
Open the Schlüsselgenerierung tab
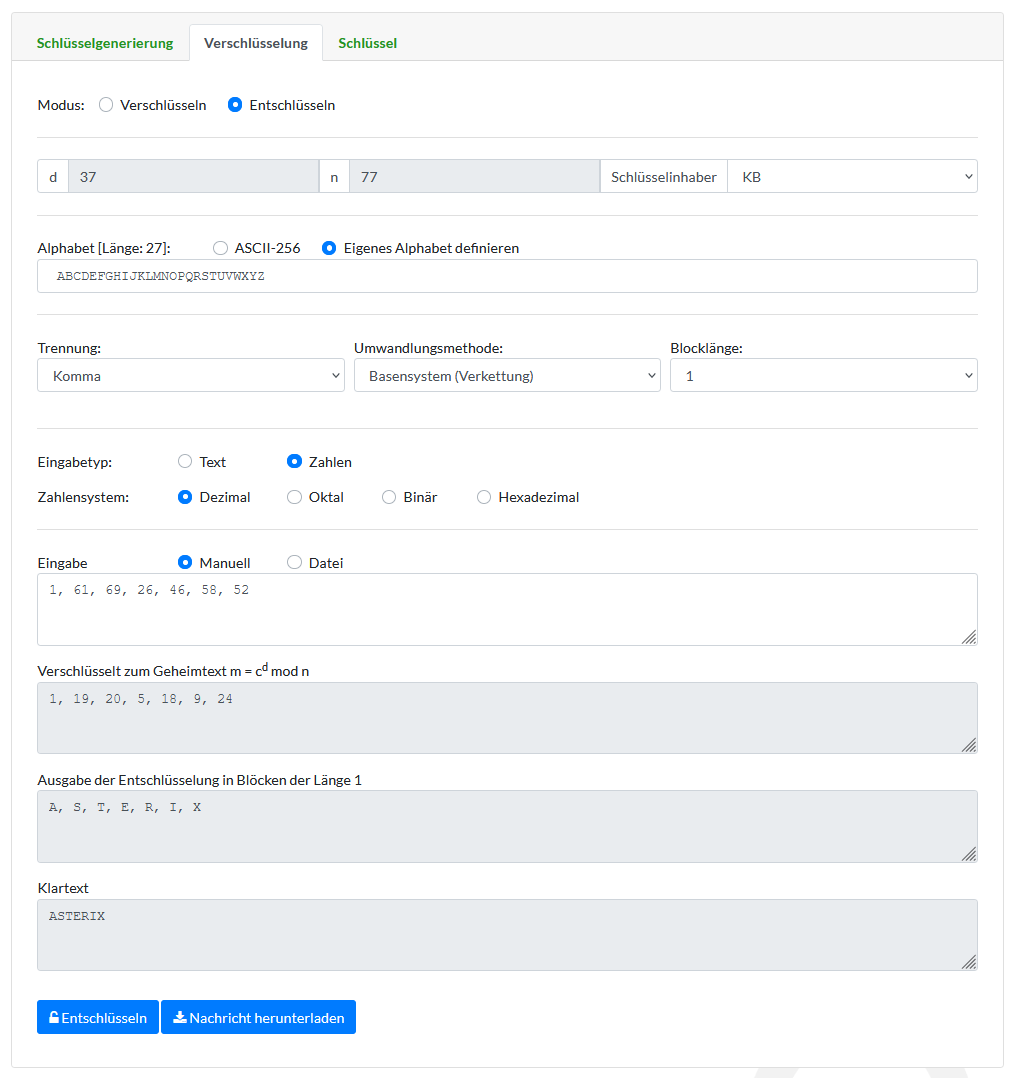coord(105,43)
